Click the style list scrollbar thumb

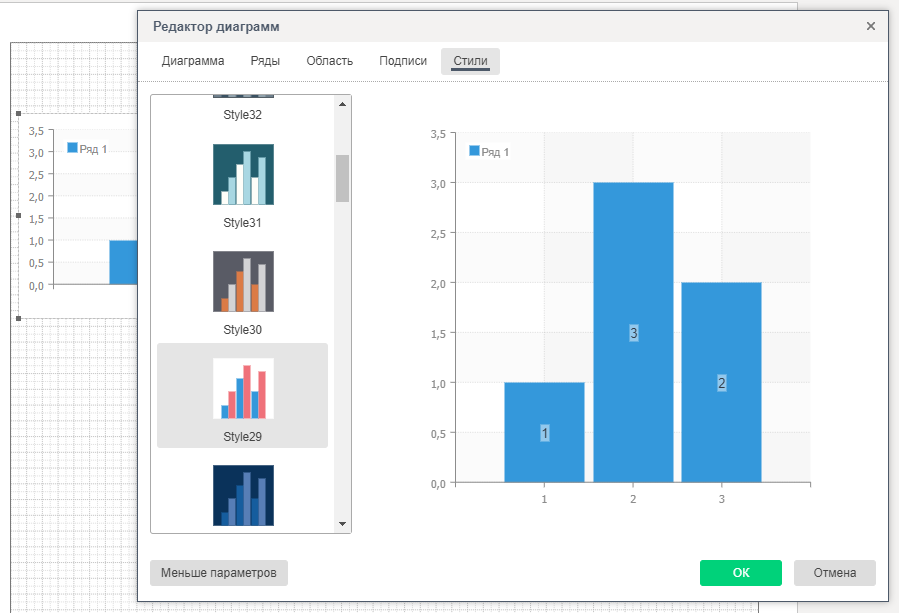click(x=342, y=178)
